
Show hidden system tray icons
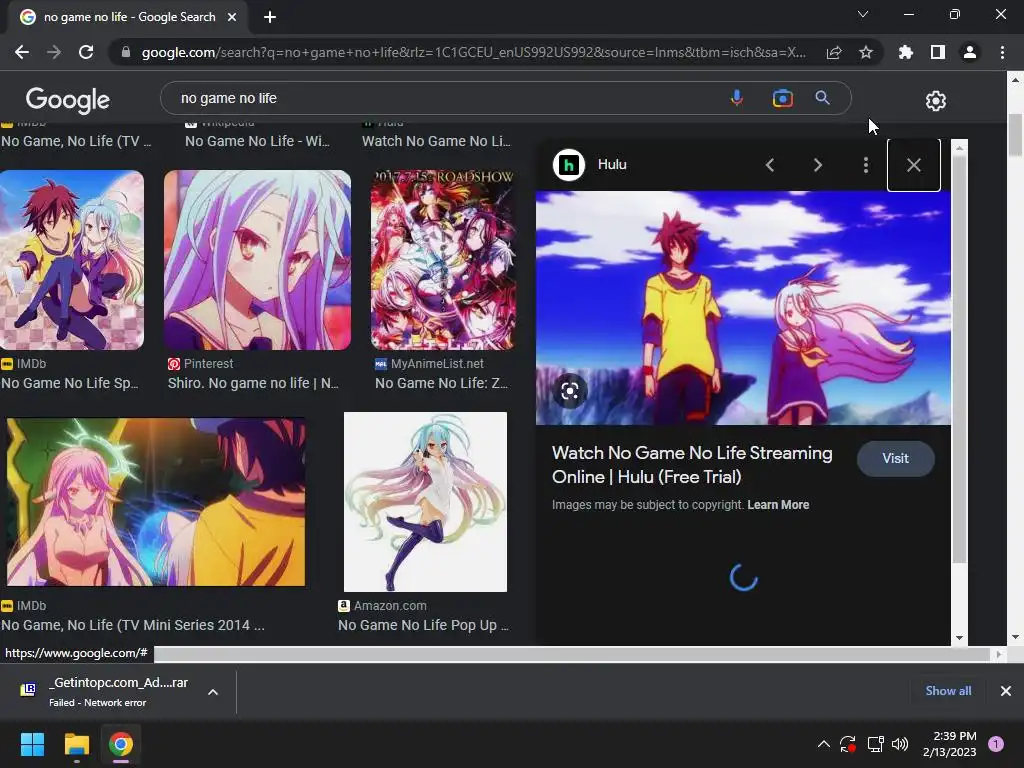(x=824, y=744)
